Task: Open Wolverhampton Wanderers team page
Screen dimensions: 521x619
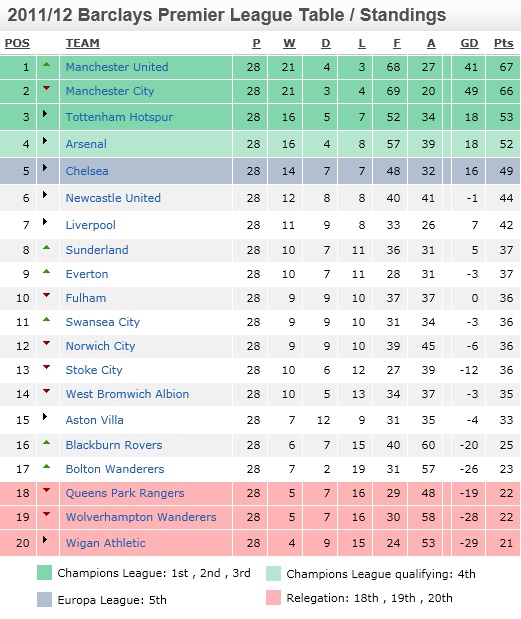Action: tap(141, 517)
